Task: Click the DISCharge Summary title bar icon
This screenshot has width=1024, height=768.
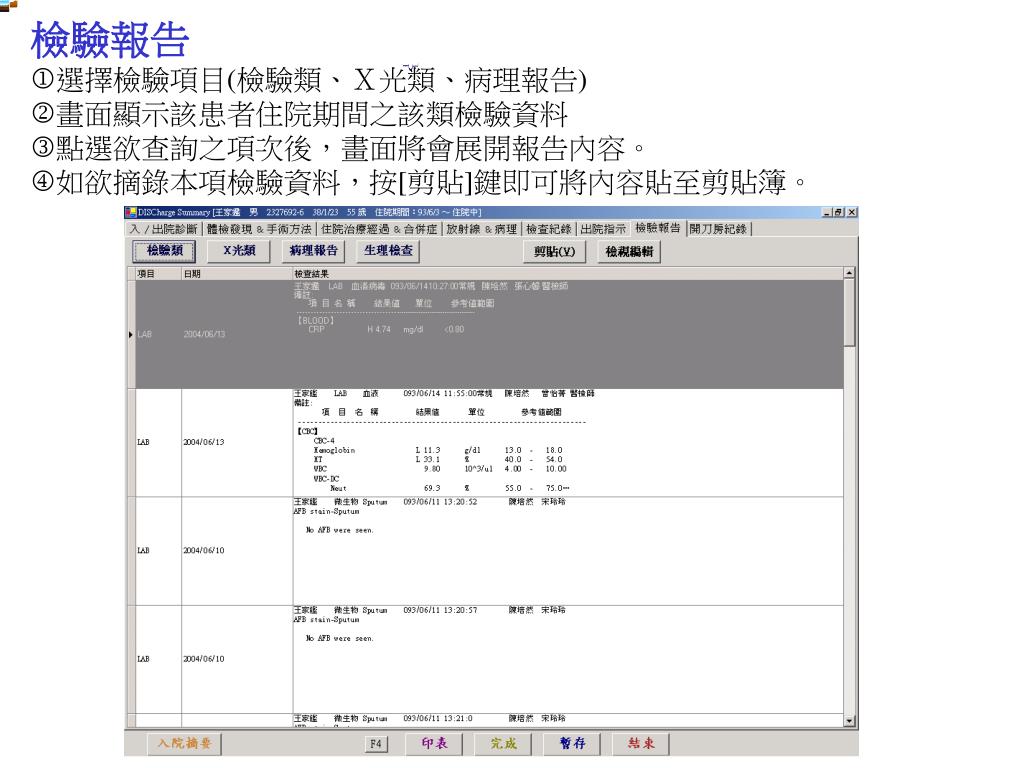Action: (x=131, y=212)
